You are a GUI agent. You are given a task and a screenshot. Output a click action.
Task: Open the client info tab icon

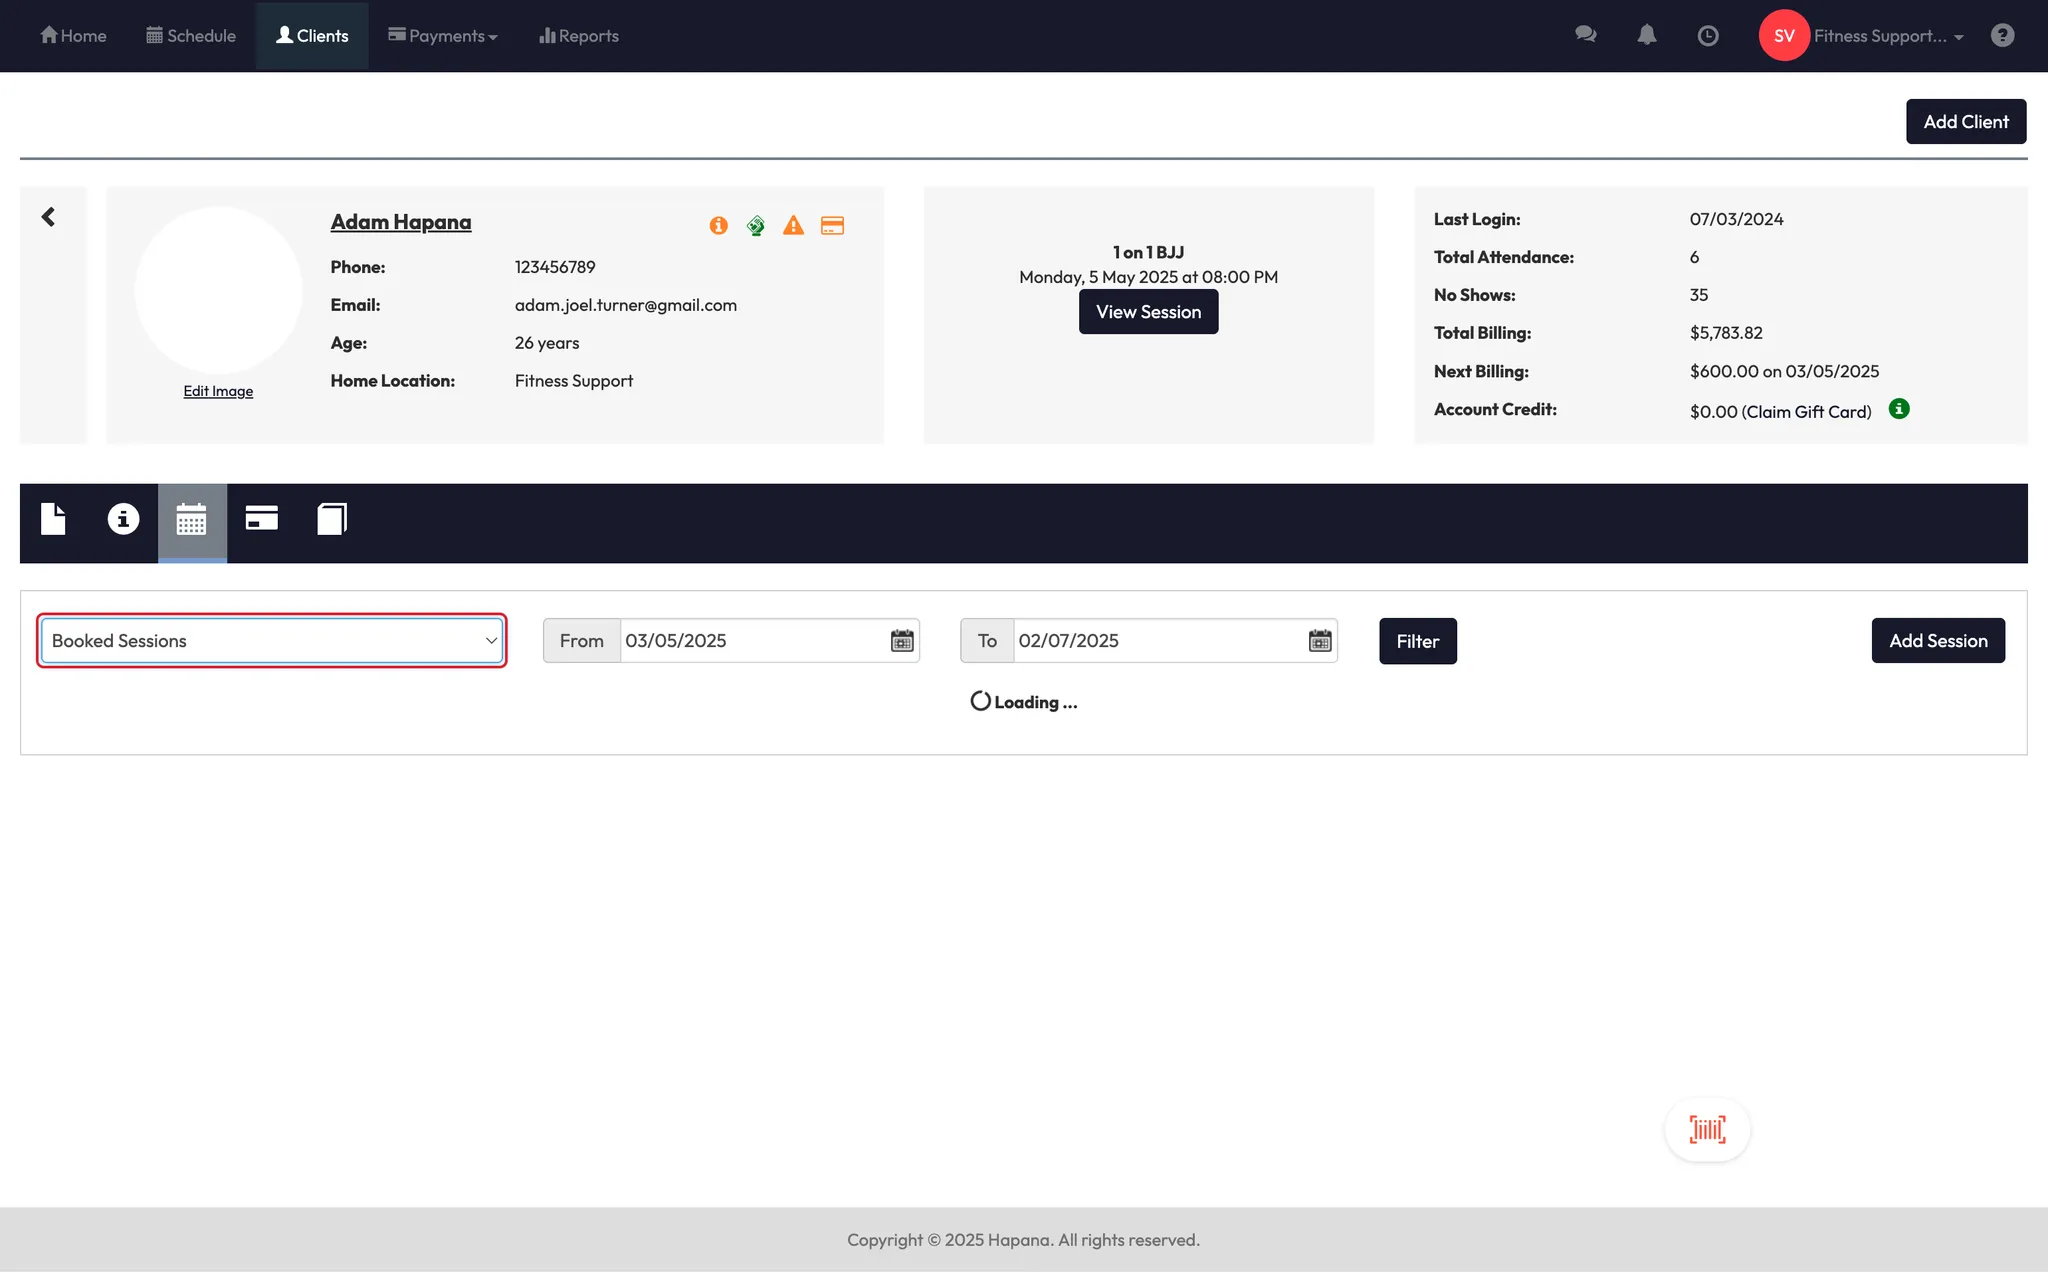[x=123, y=519]
